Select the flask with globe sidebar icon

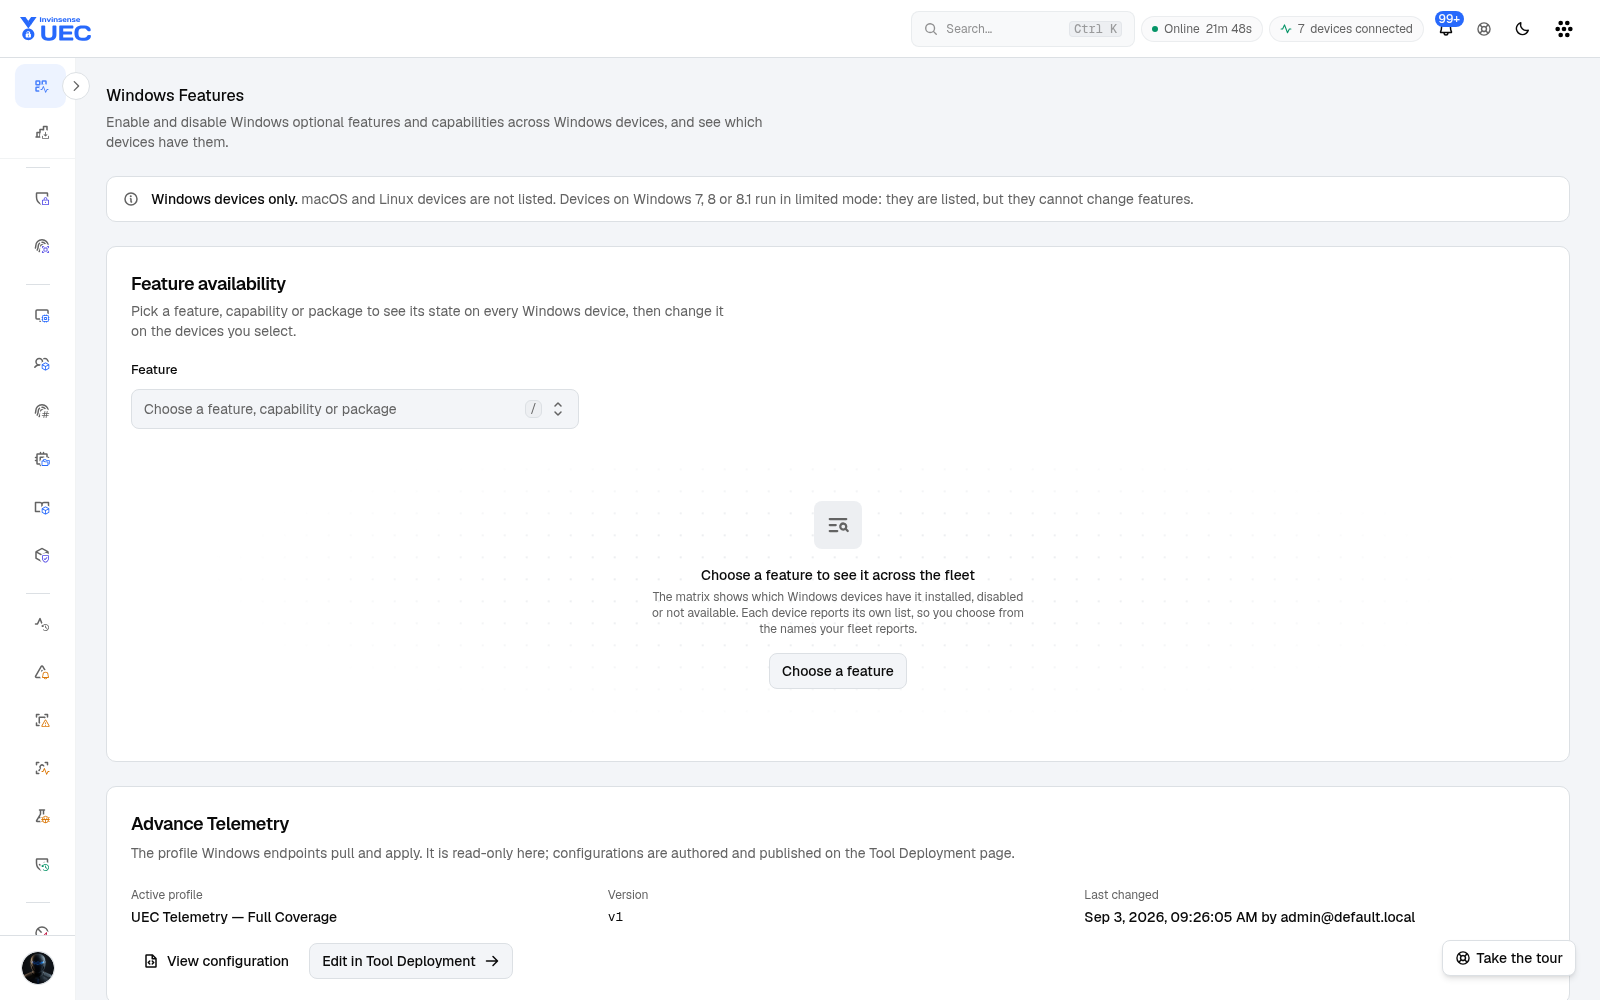pos(41,816)
